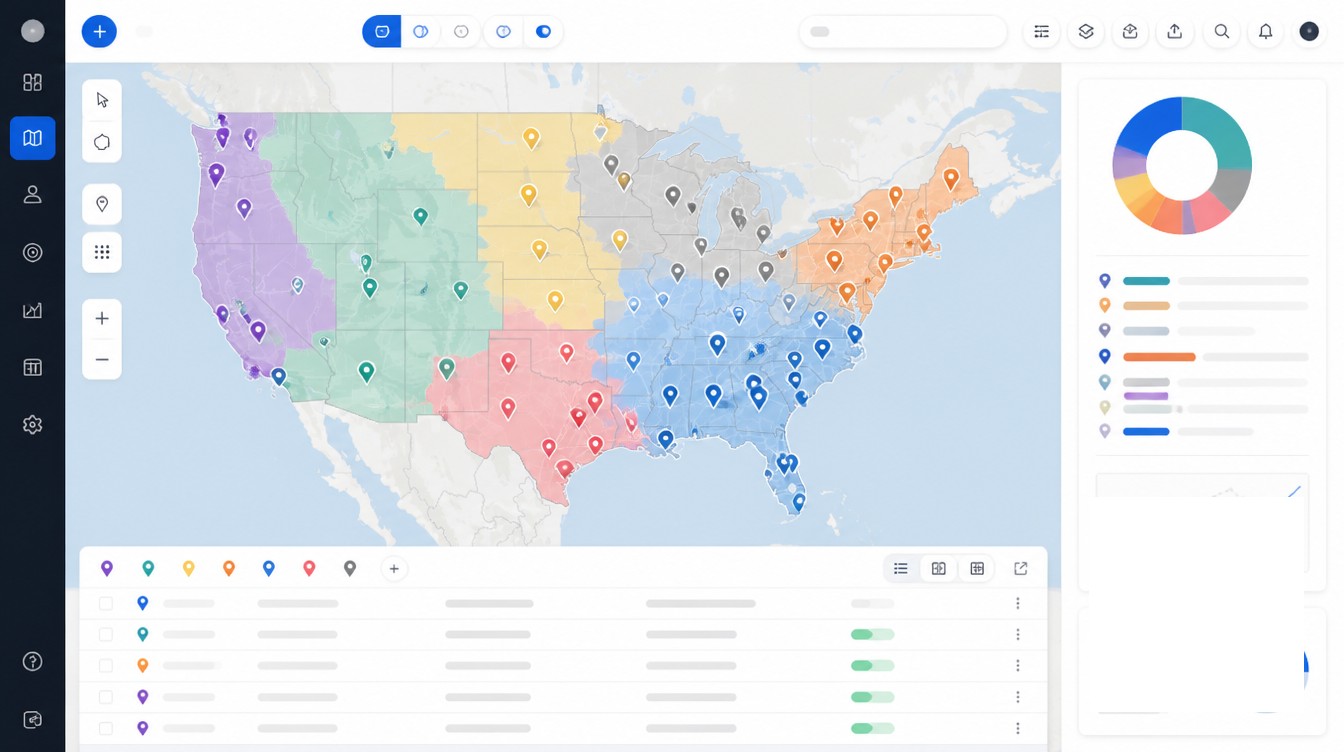Open kebab menu on orange pin row
1344x752 pixels.
pyautogui.click(x=1018, y=665)
